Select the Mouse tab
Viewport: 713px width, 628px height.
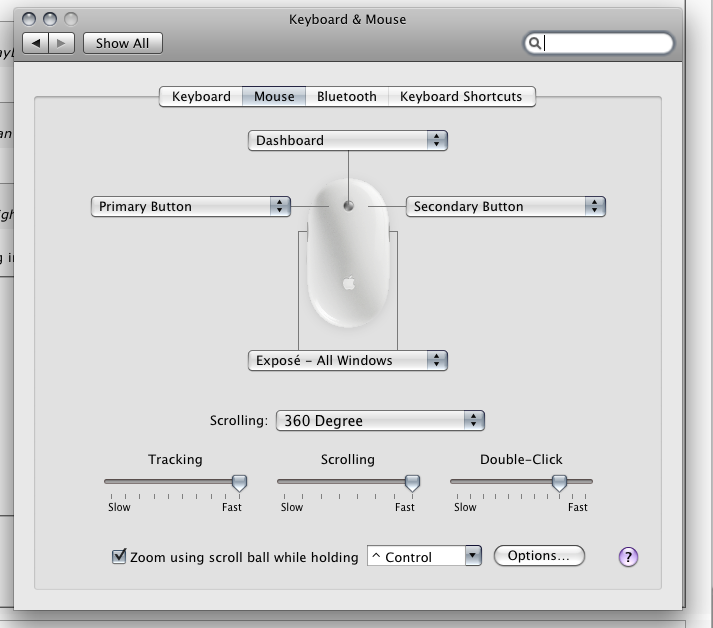(x=274, y=96)
